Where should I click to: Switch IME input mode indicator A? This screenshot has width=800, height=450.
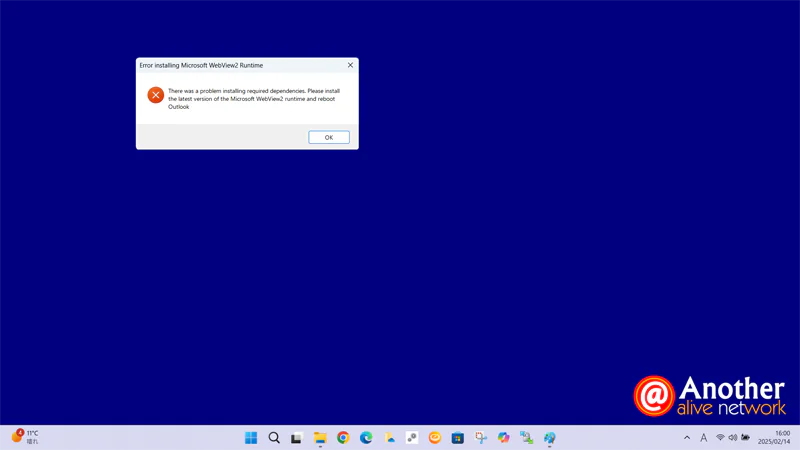tap(704, 438)
